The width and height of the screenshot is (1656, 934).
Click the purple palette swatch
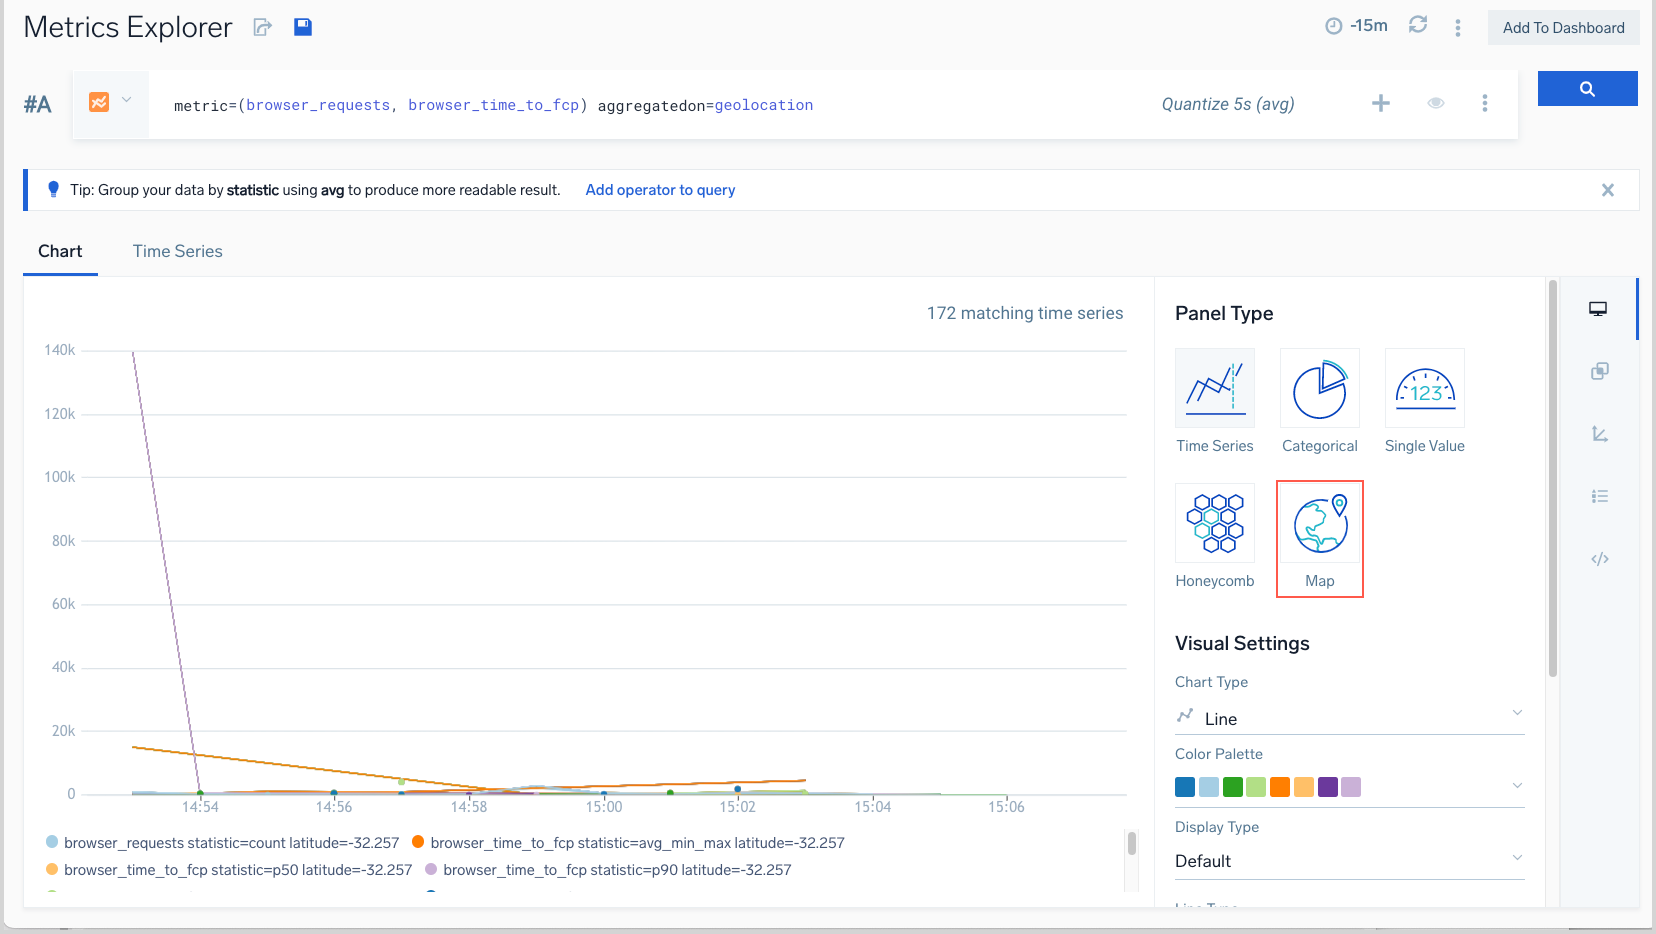pos(1328,787)
